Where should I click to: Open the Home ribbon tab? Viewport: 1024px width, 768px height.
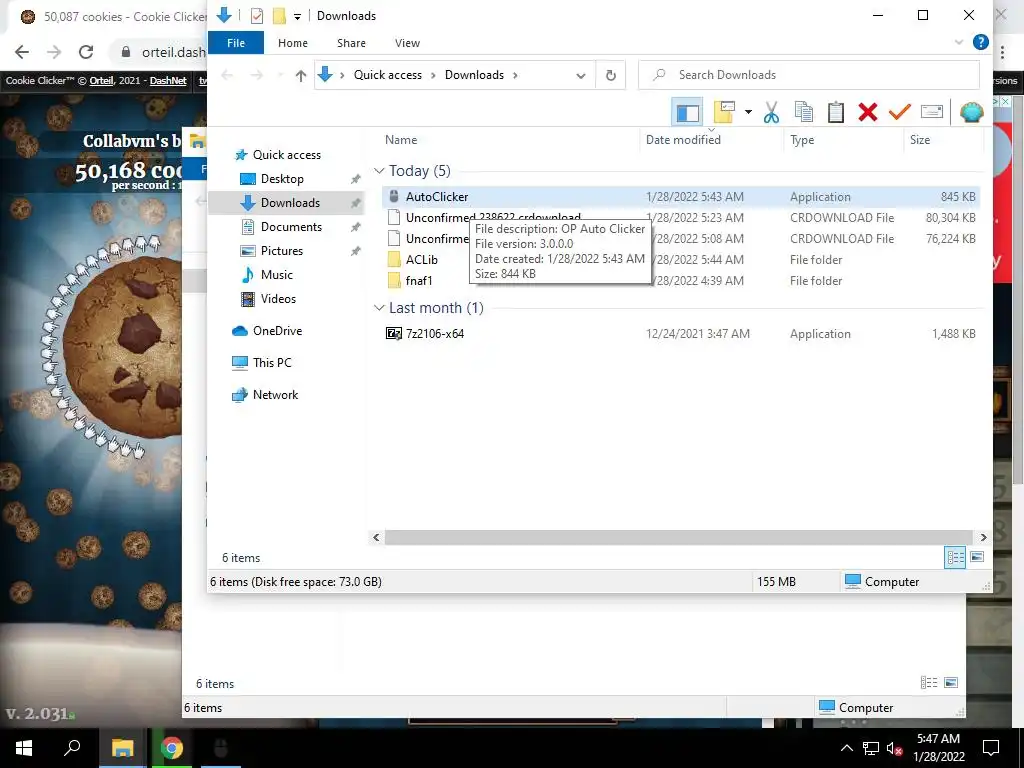pyautogui.click(x=293, y=43)
